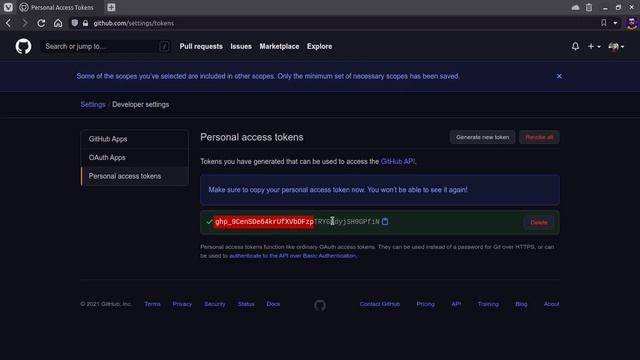640x360 pixels.
Task: Open notifications bell
Action: (x=575, y=47)
